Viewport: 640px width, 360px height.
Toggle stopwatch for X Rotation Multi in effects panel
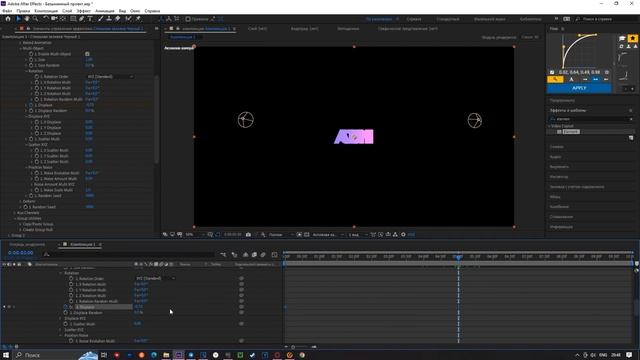[37, 82]
